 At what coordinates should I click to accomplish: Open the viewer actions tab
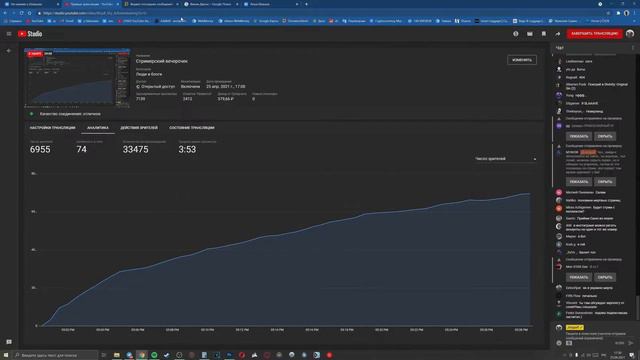pos(139,128)
